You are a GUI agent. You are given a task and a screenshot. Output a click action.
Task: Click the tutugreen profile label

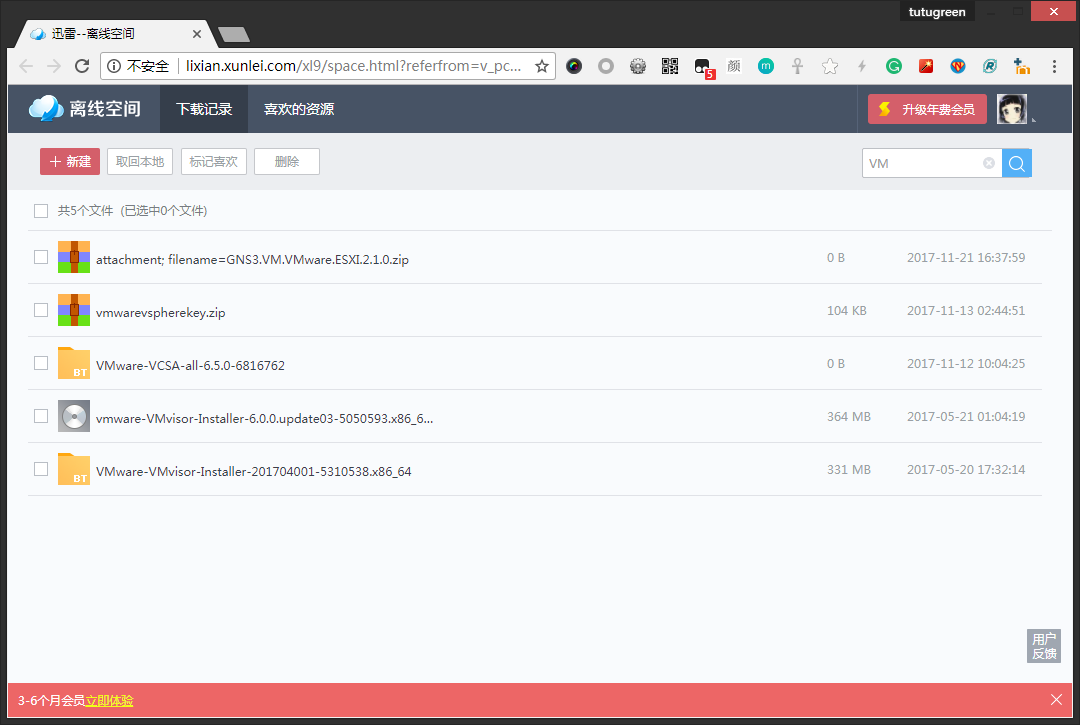937,12
